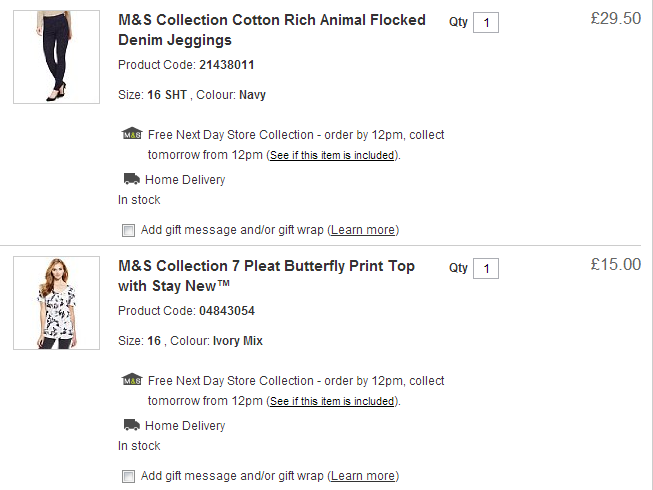Select product code 21438011

pyautogui.click(x=227, y=65)
